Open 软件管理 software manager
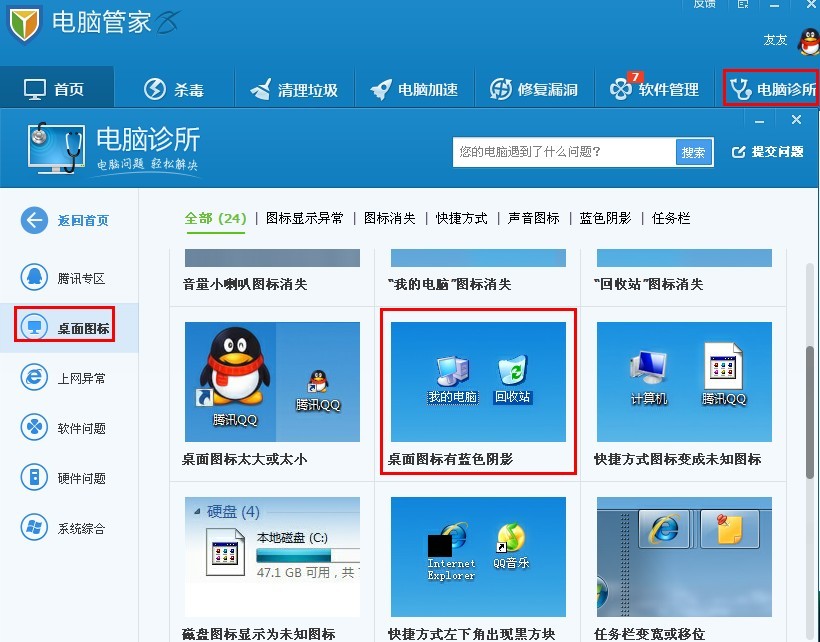820x642 pixels. [654, 88]
